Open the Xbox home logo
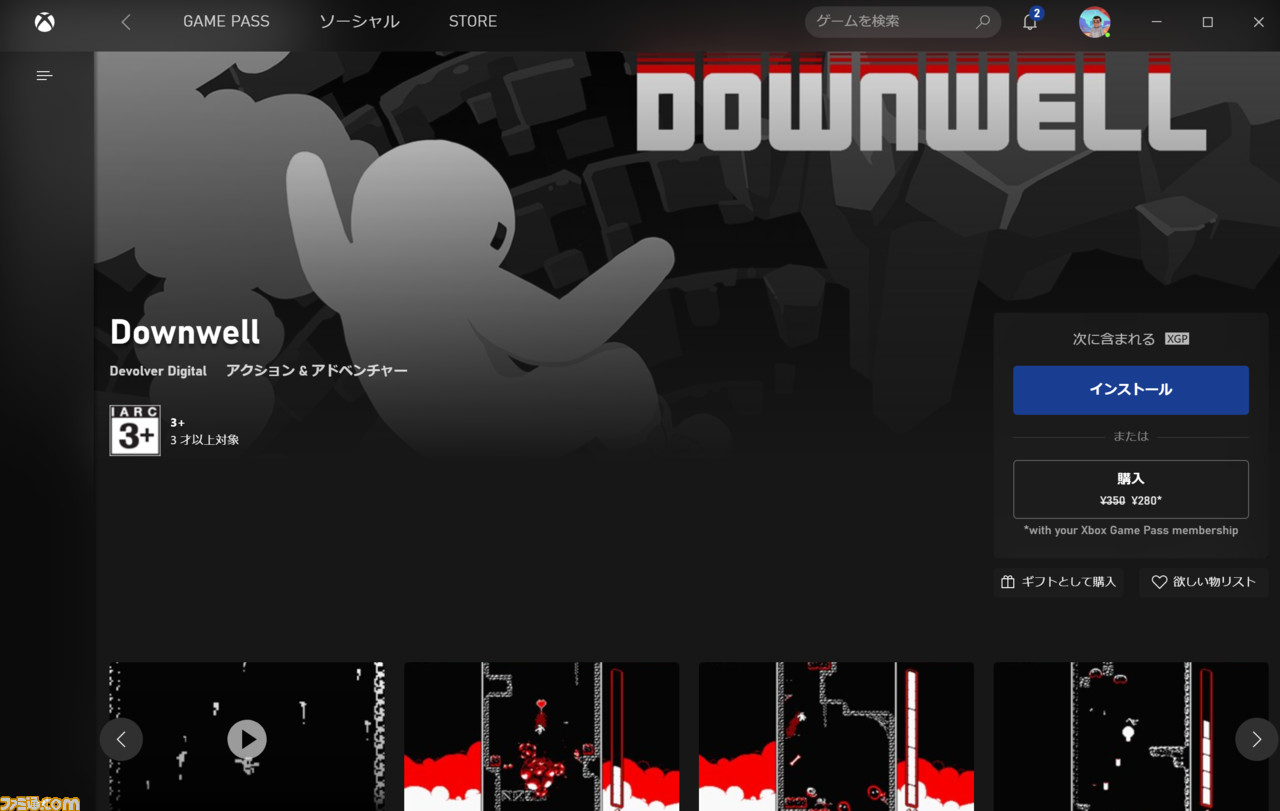 45,22
